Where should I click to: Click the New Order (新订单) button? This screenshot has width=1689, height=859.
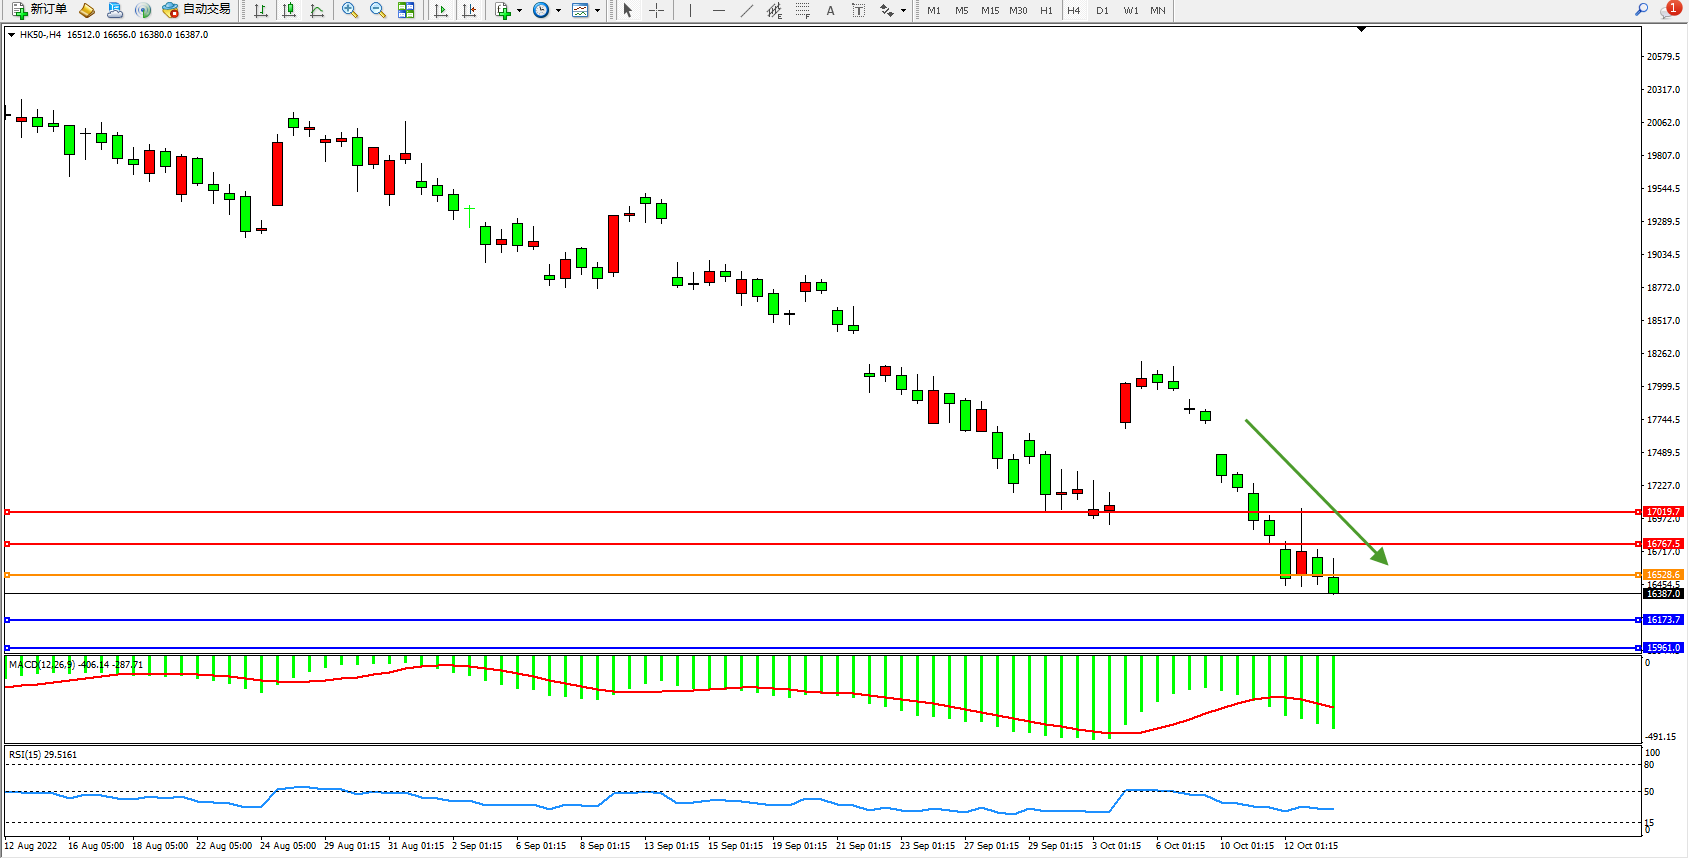[x=40, y=10]
